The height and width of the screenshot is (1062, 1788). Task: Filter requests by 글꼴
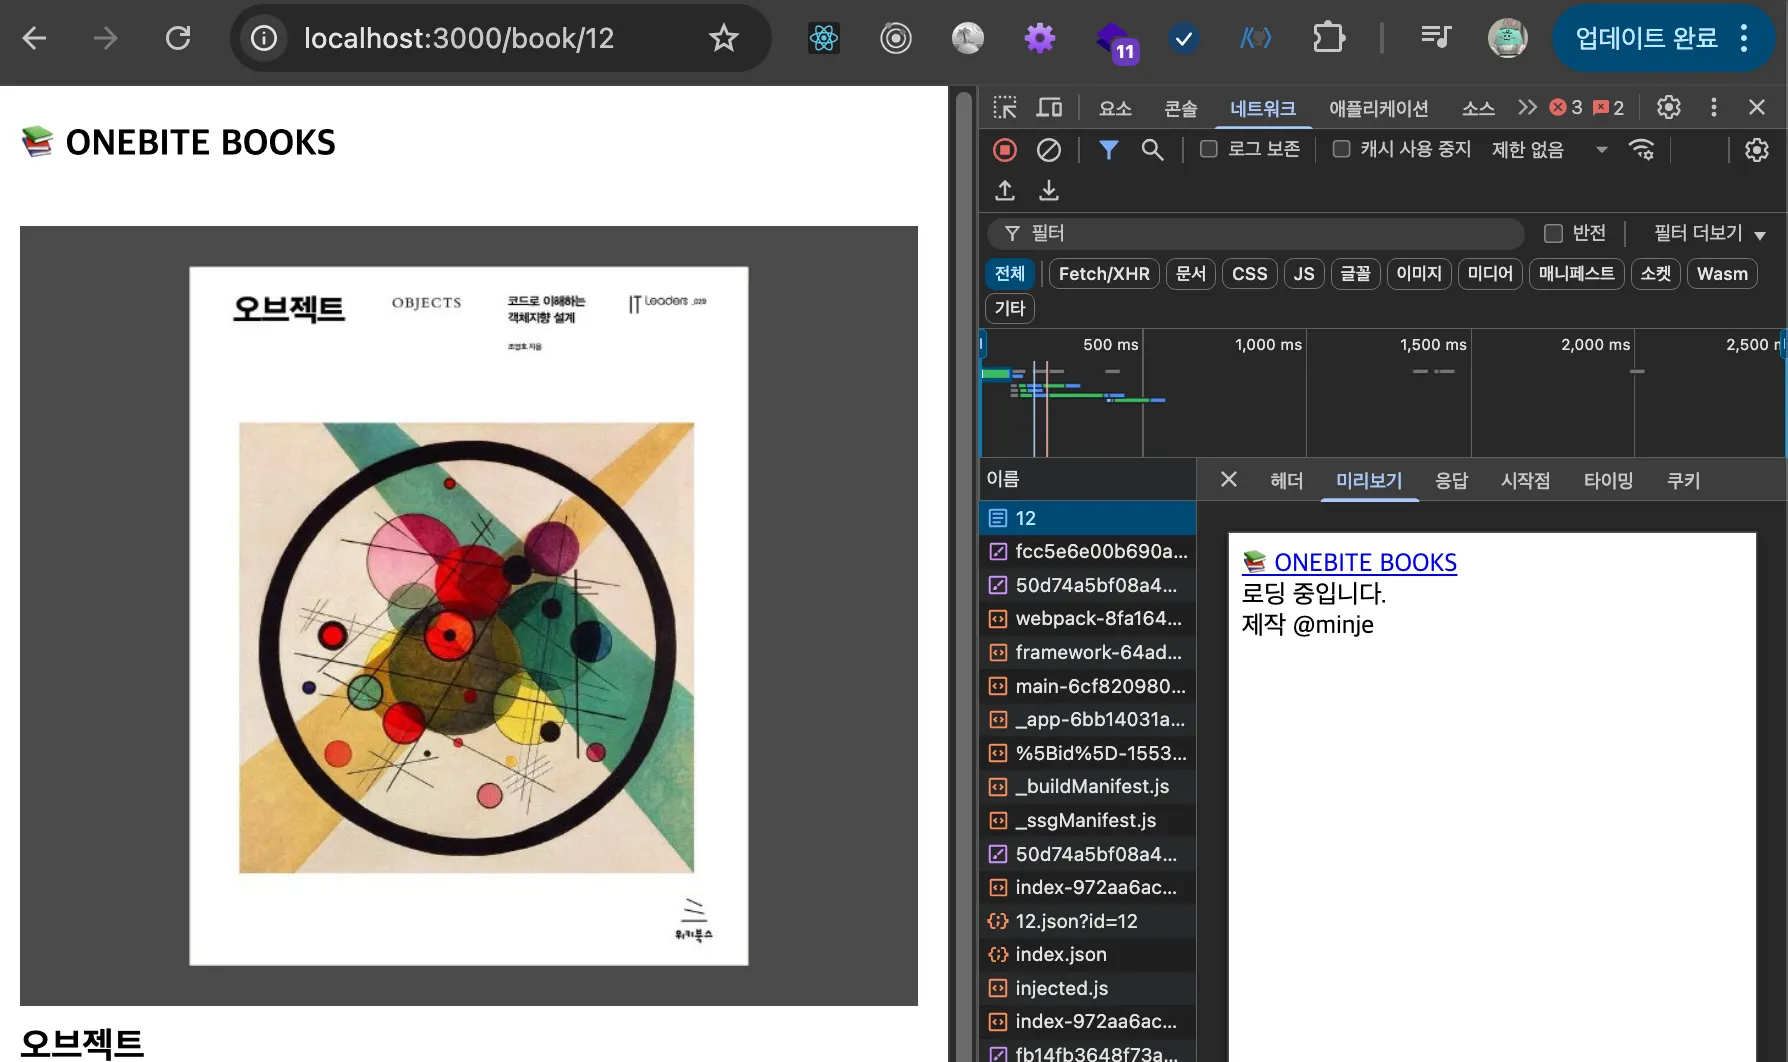pos(1355,273)
